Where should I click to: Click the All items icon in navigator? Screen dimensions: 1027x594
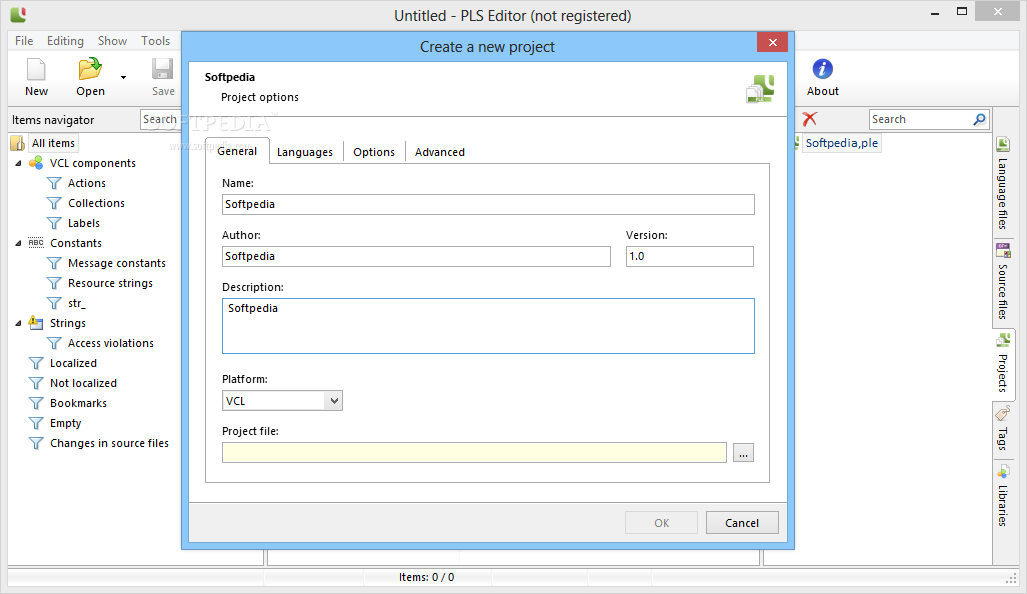coord(18,143)
